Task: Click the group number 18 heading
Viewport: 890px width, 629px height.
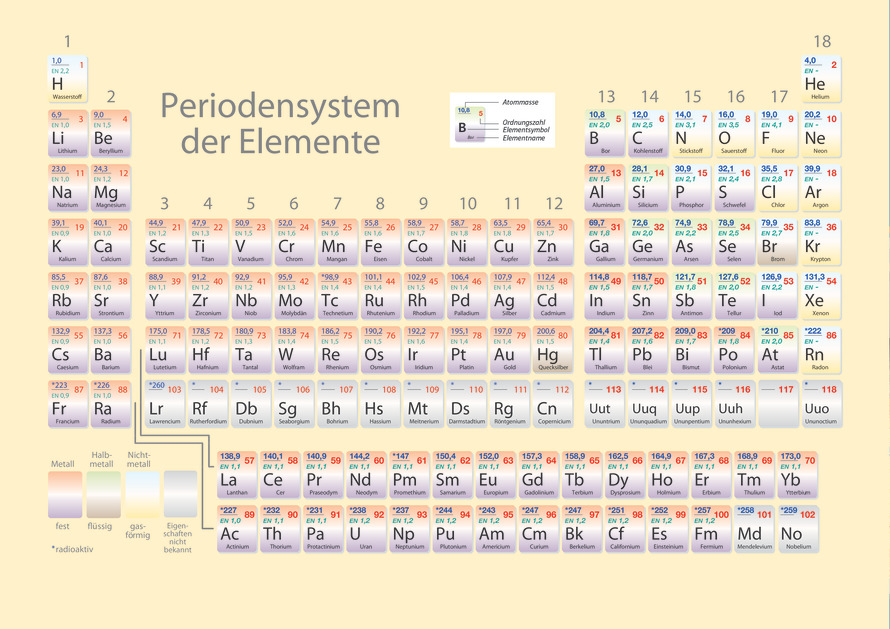Action: tap(822, 41)
